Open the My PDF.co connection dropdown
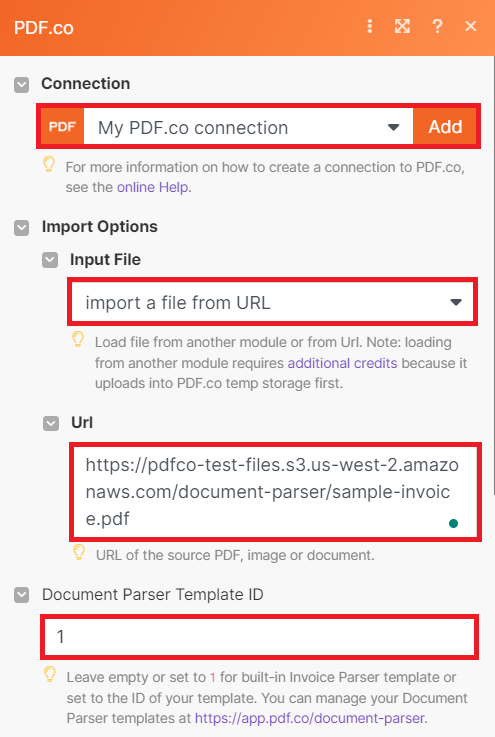This screenshot has height=737, width=495. [x=248, y=127]
